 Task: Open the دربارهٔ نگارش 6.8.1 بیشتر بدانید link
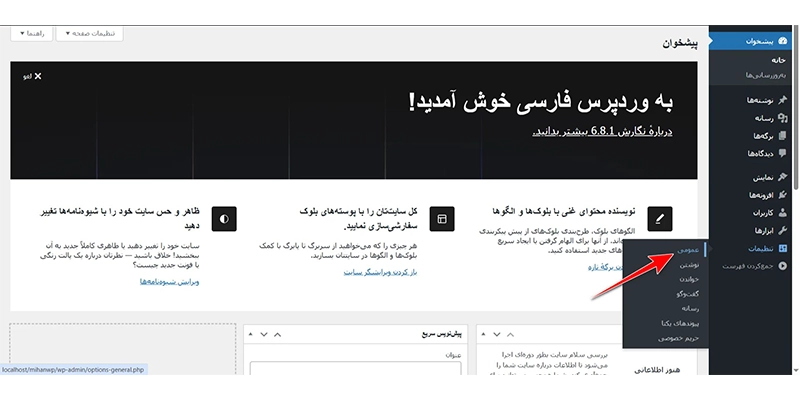(603, 131)
